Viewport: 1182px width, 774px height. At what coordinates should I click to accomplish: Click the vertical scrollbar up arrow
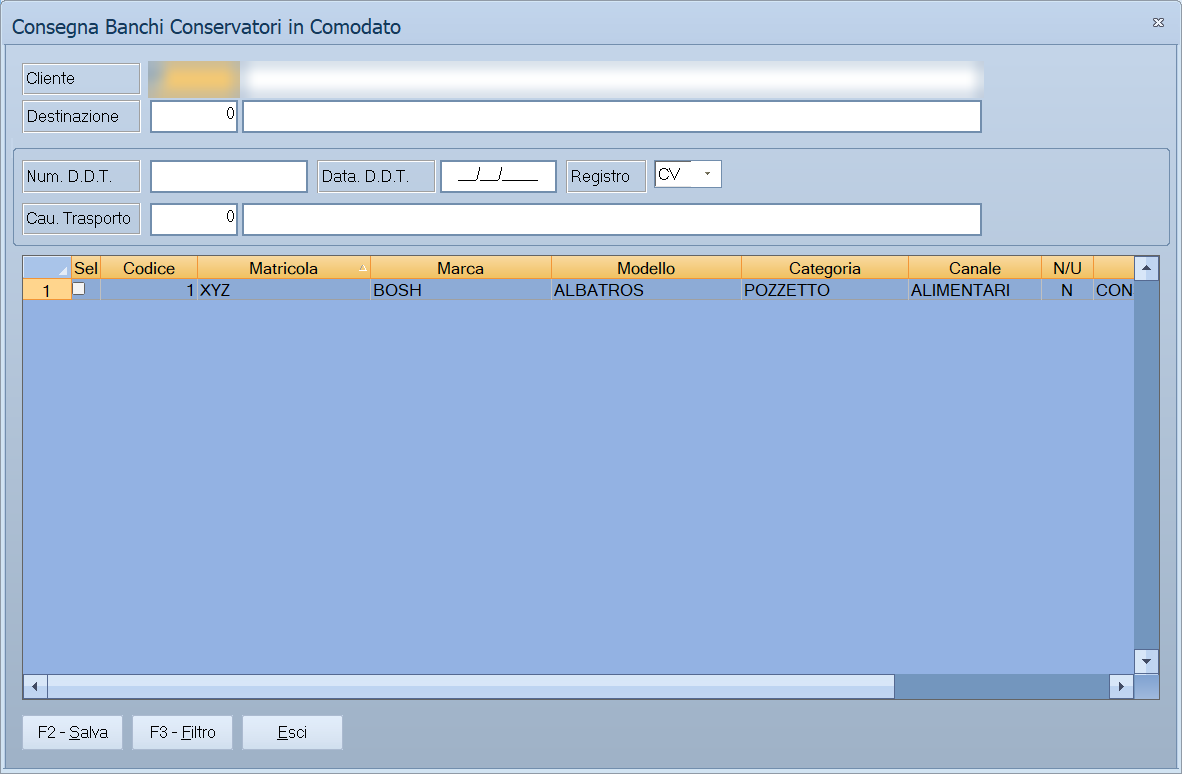[x=1146, y=268]
